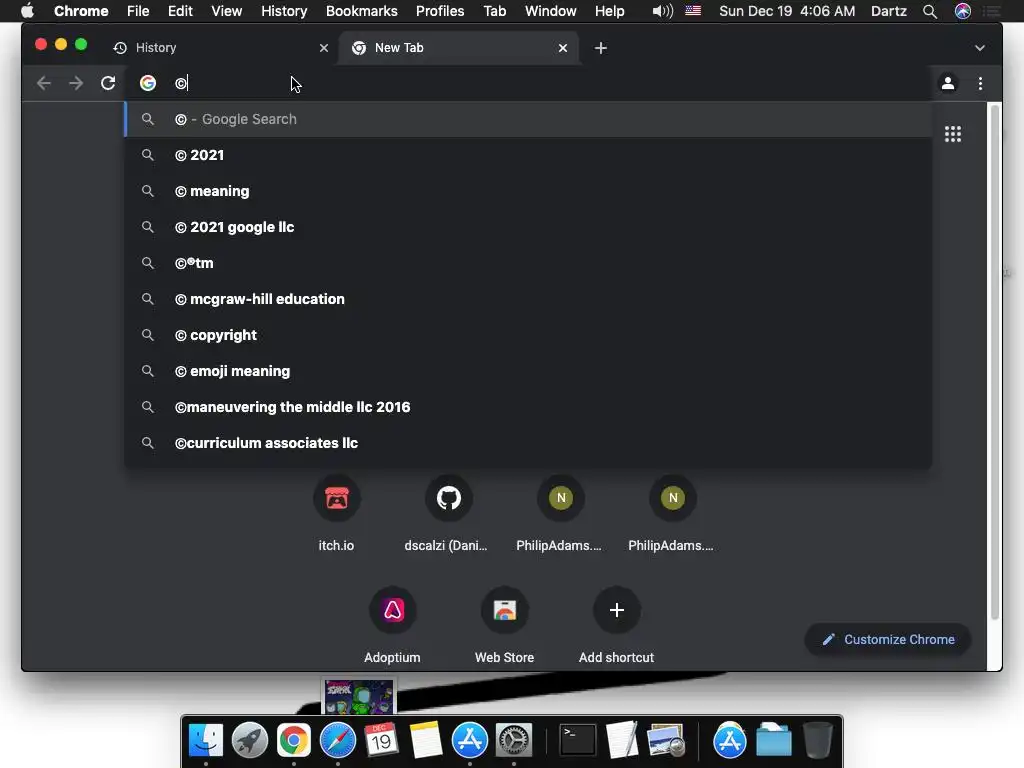Select the '© - Google Search' suggestion

pyautogui.click(x=528, y=119)
